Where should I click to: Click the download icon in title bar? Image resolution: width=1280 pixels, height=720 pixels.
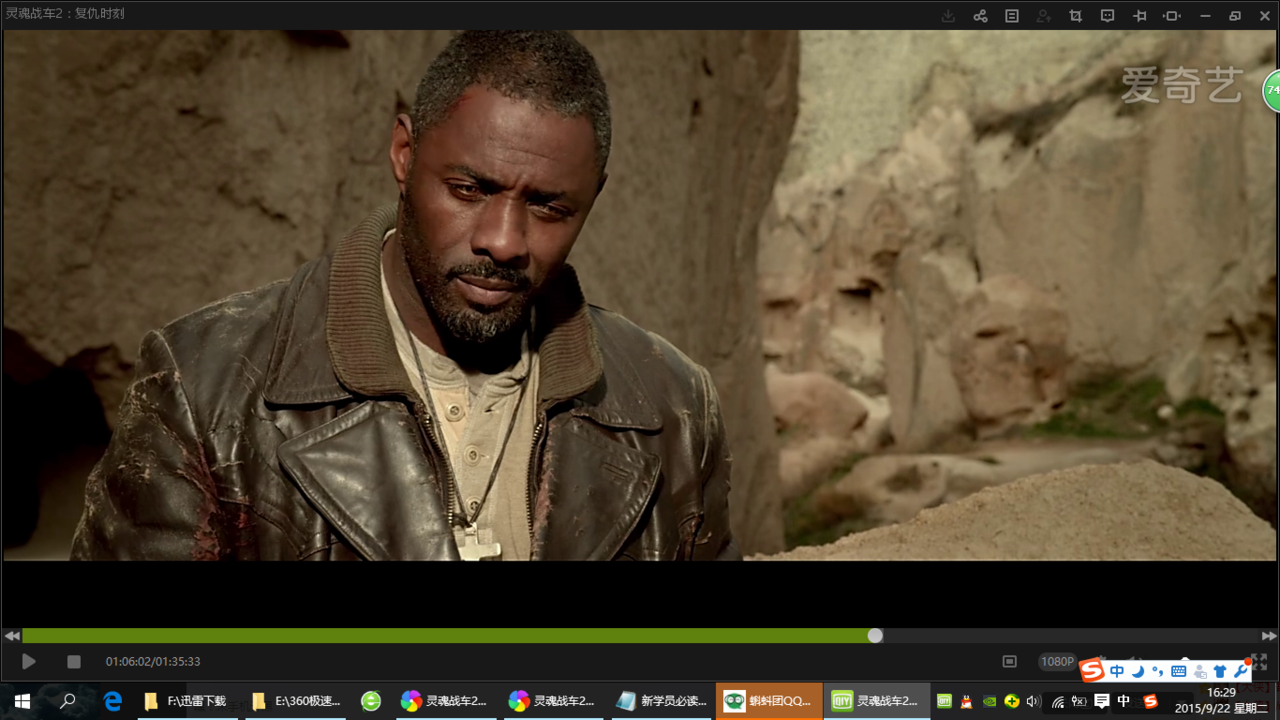point(948,16)
